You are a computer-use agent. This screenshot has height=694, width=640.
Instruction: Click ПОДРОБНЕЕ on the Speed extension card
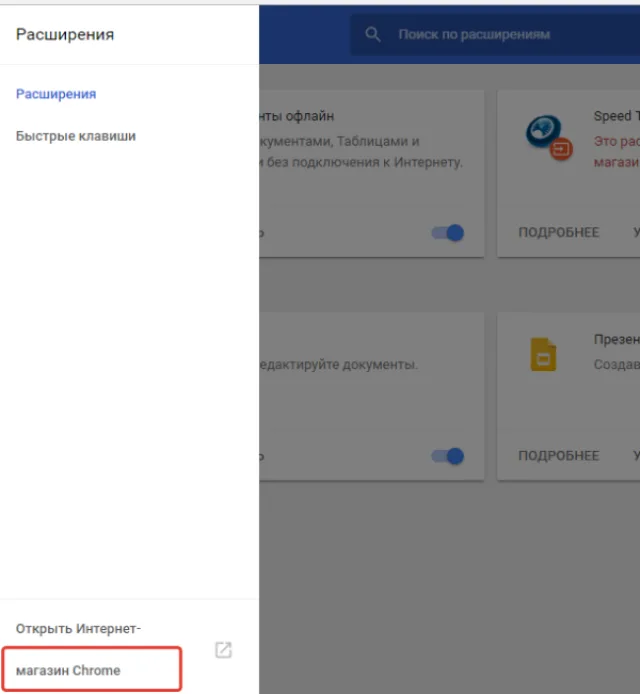click(559, 232)
